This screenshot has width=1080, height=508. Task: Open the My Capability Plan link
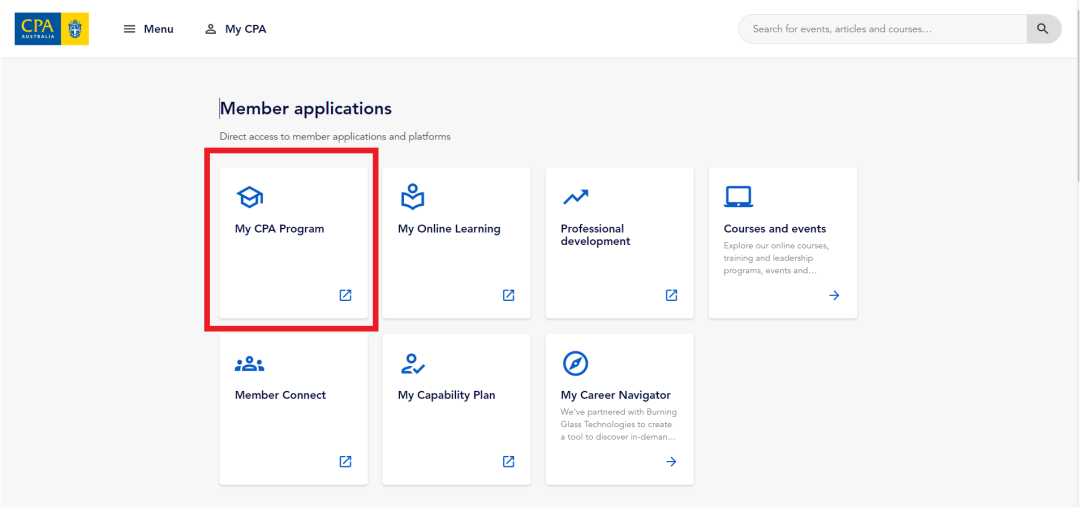[457, 410]
